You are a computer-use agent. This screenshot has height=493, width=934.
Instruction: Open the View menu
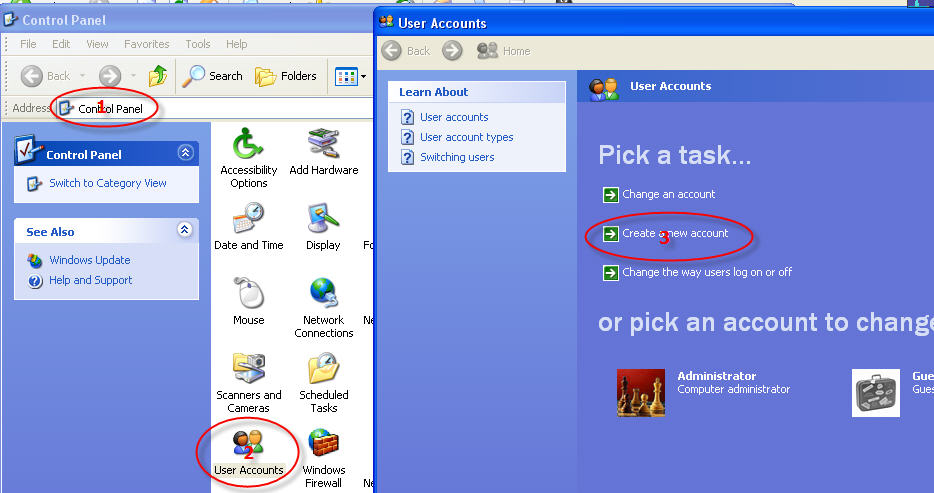tap(97, 44)
